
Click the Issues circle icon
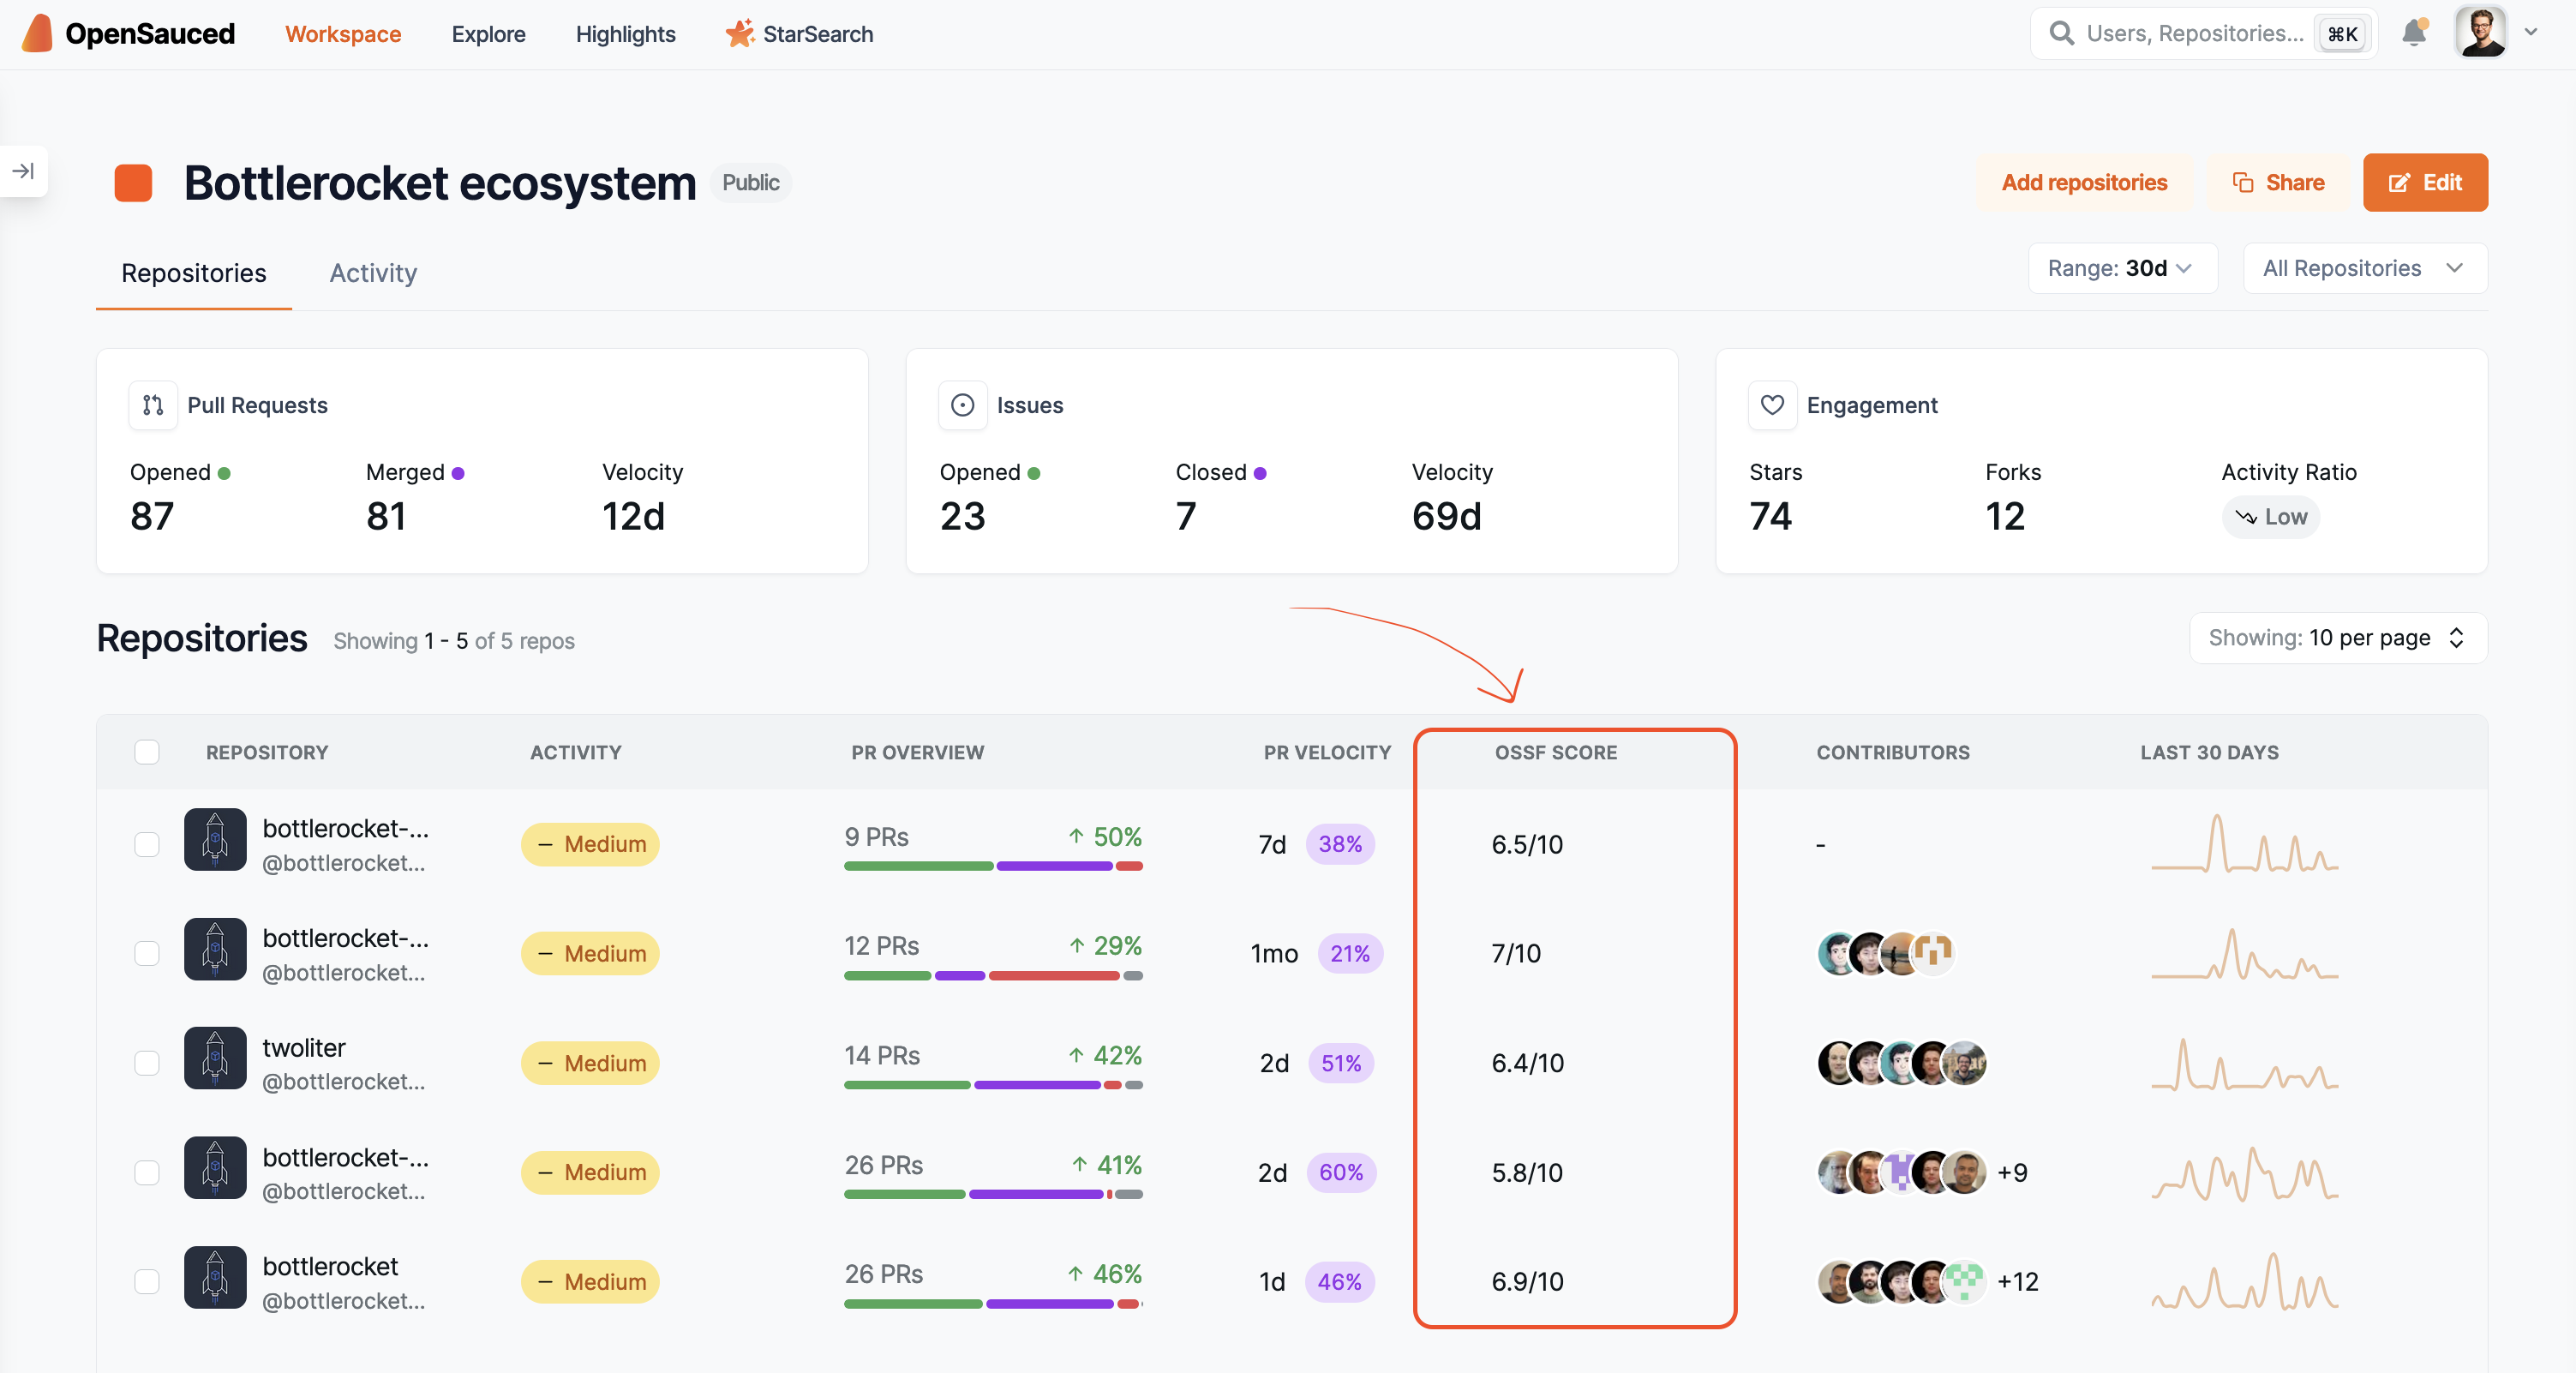(962, 405)
